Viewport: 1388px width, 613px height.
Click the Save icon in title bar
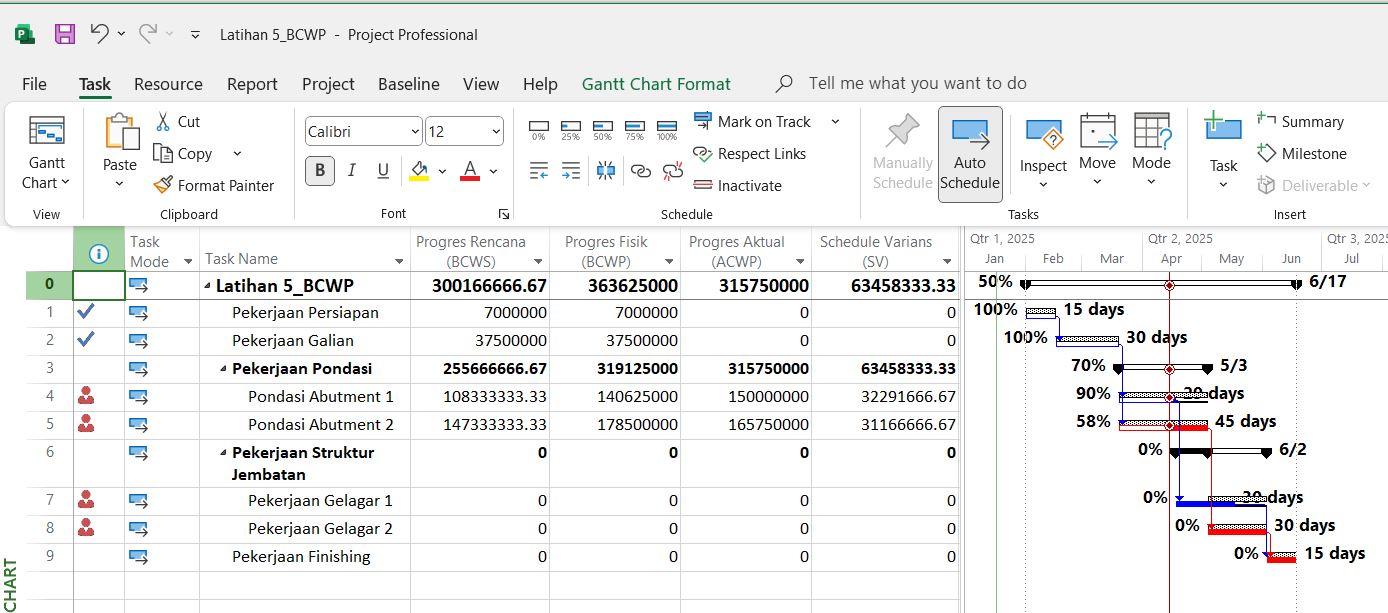pos(65,34)
